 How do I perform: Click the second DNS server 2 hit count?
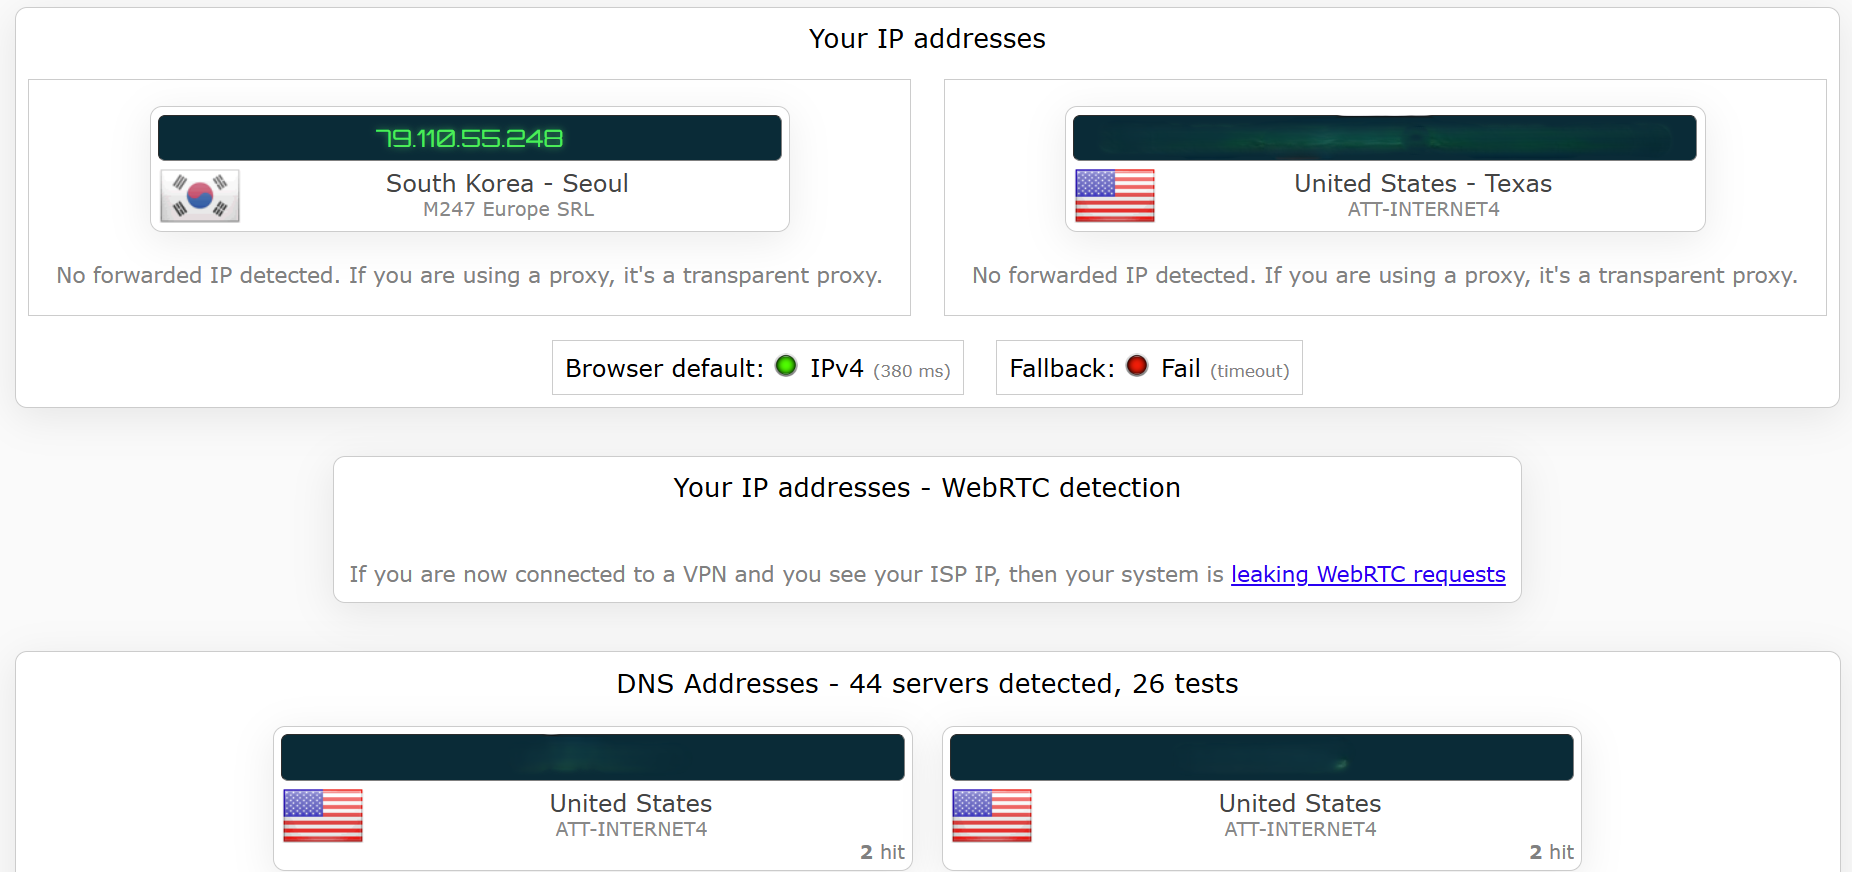1551,852
